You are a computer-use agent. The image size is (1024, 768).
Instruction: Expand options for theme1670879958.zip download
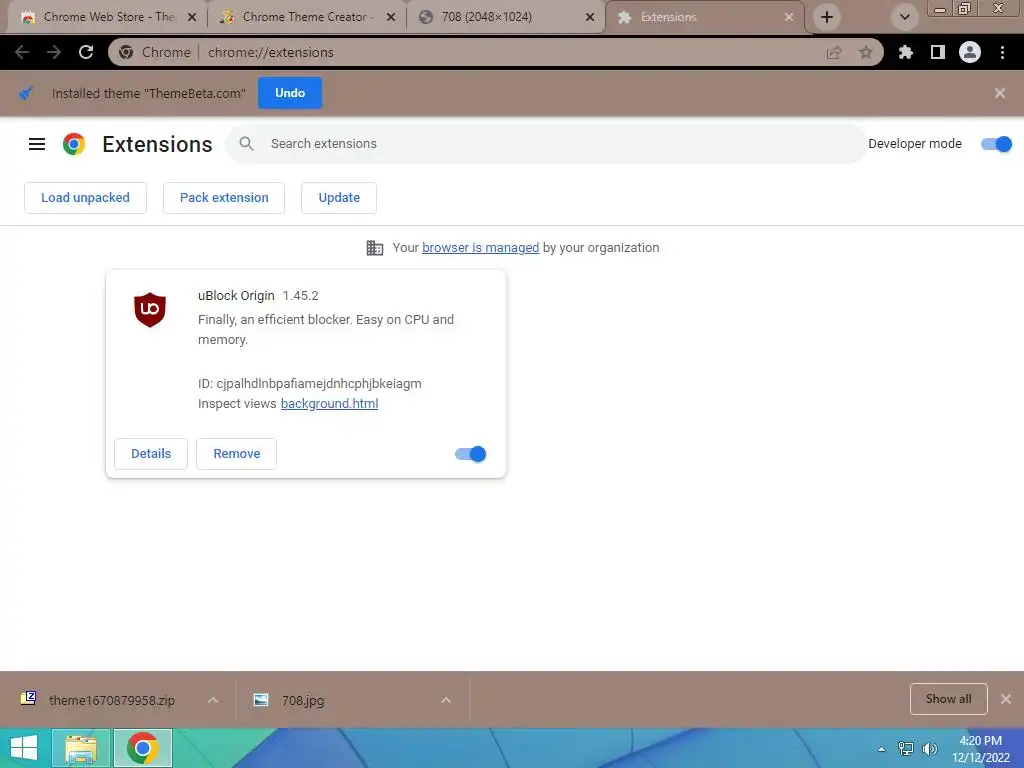[x=213, y=700]
